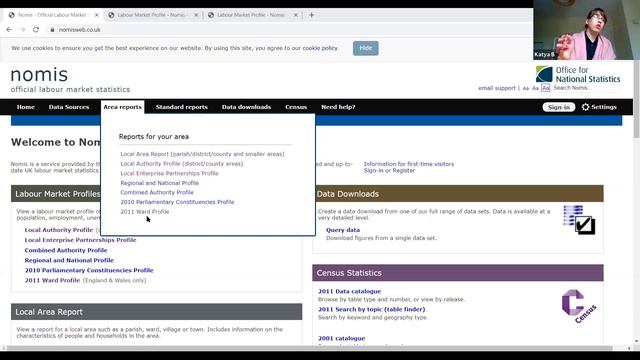Open Information for first-time visitors link

pyautogui.click(x=409, y=164)
